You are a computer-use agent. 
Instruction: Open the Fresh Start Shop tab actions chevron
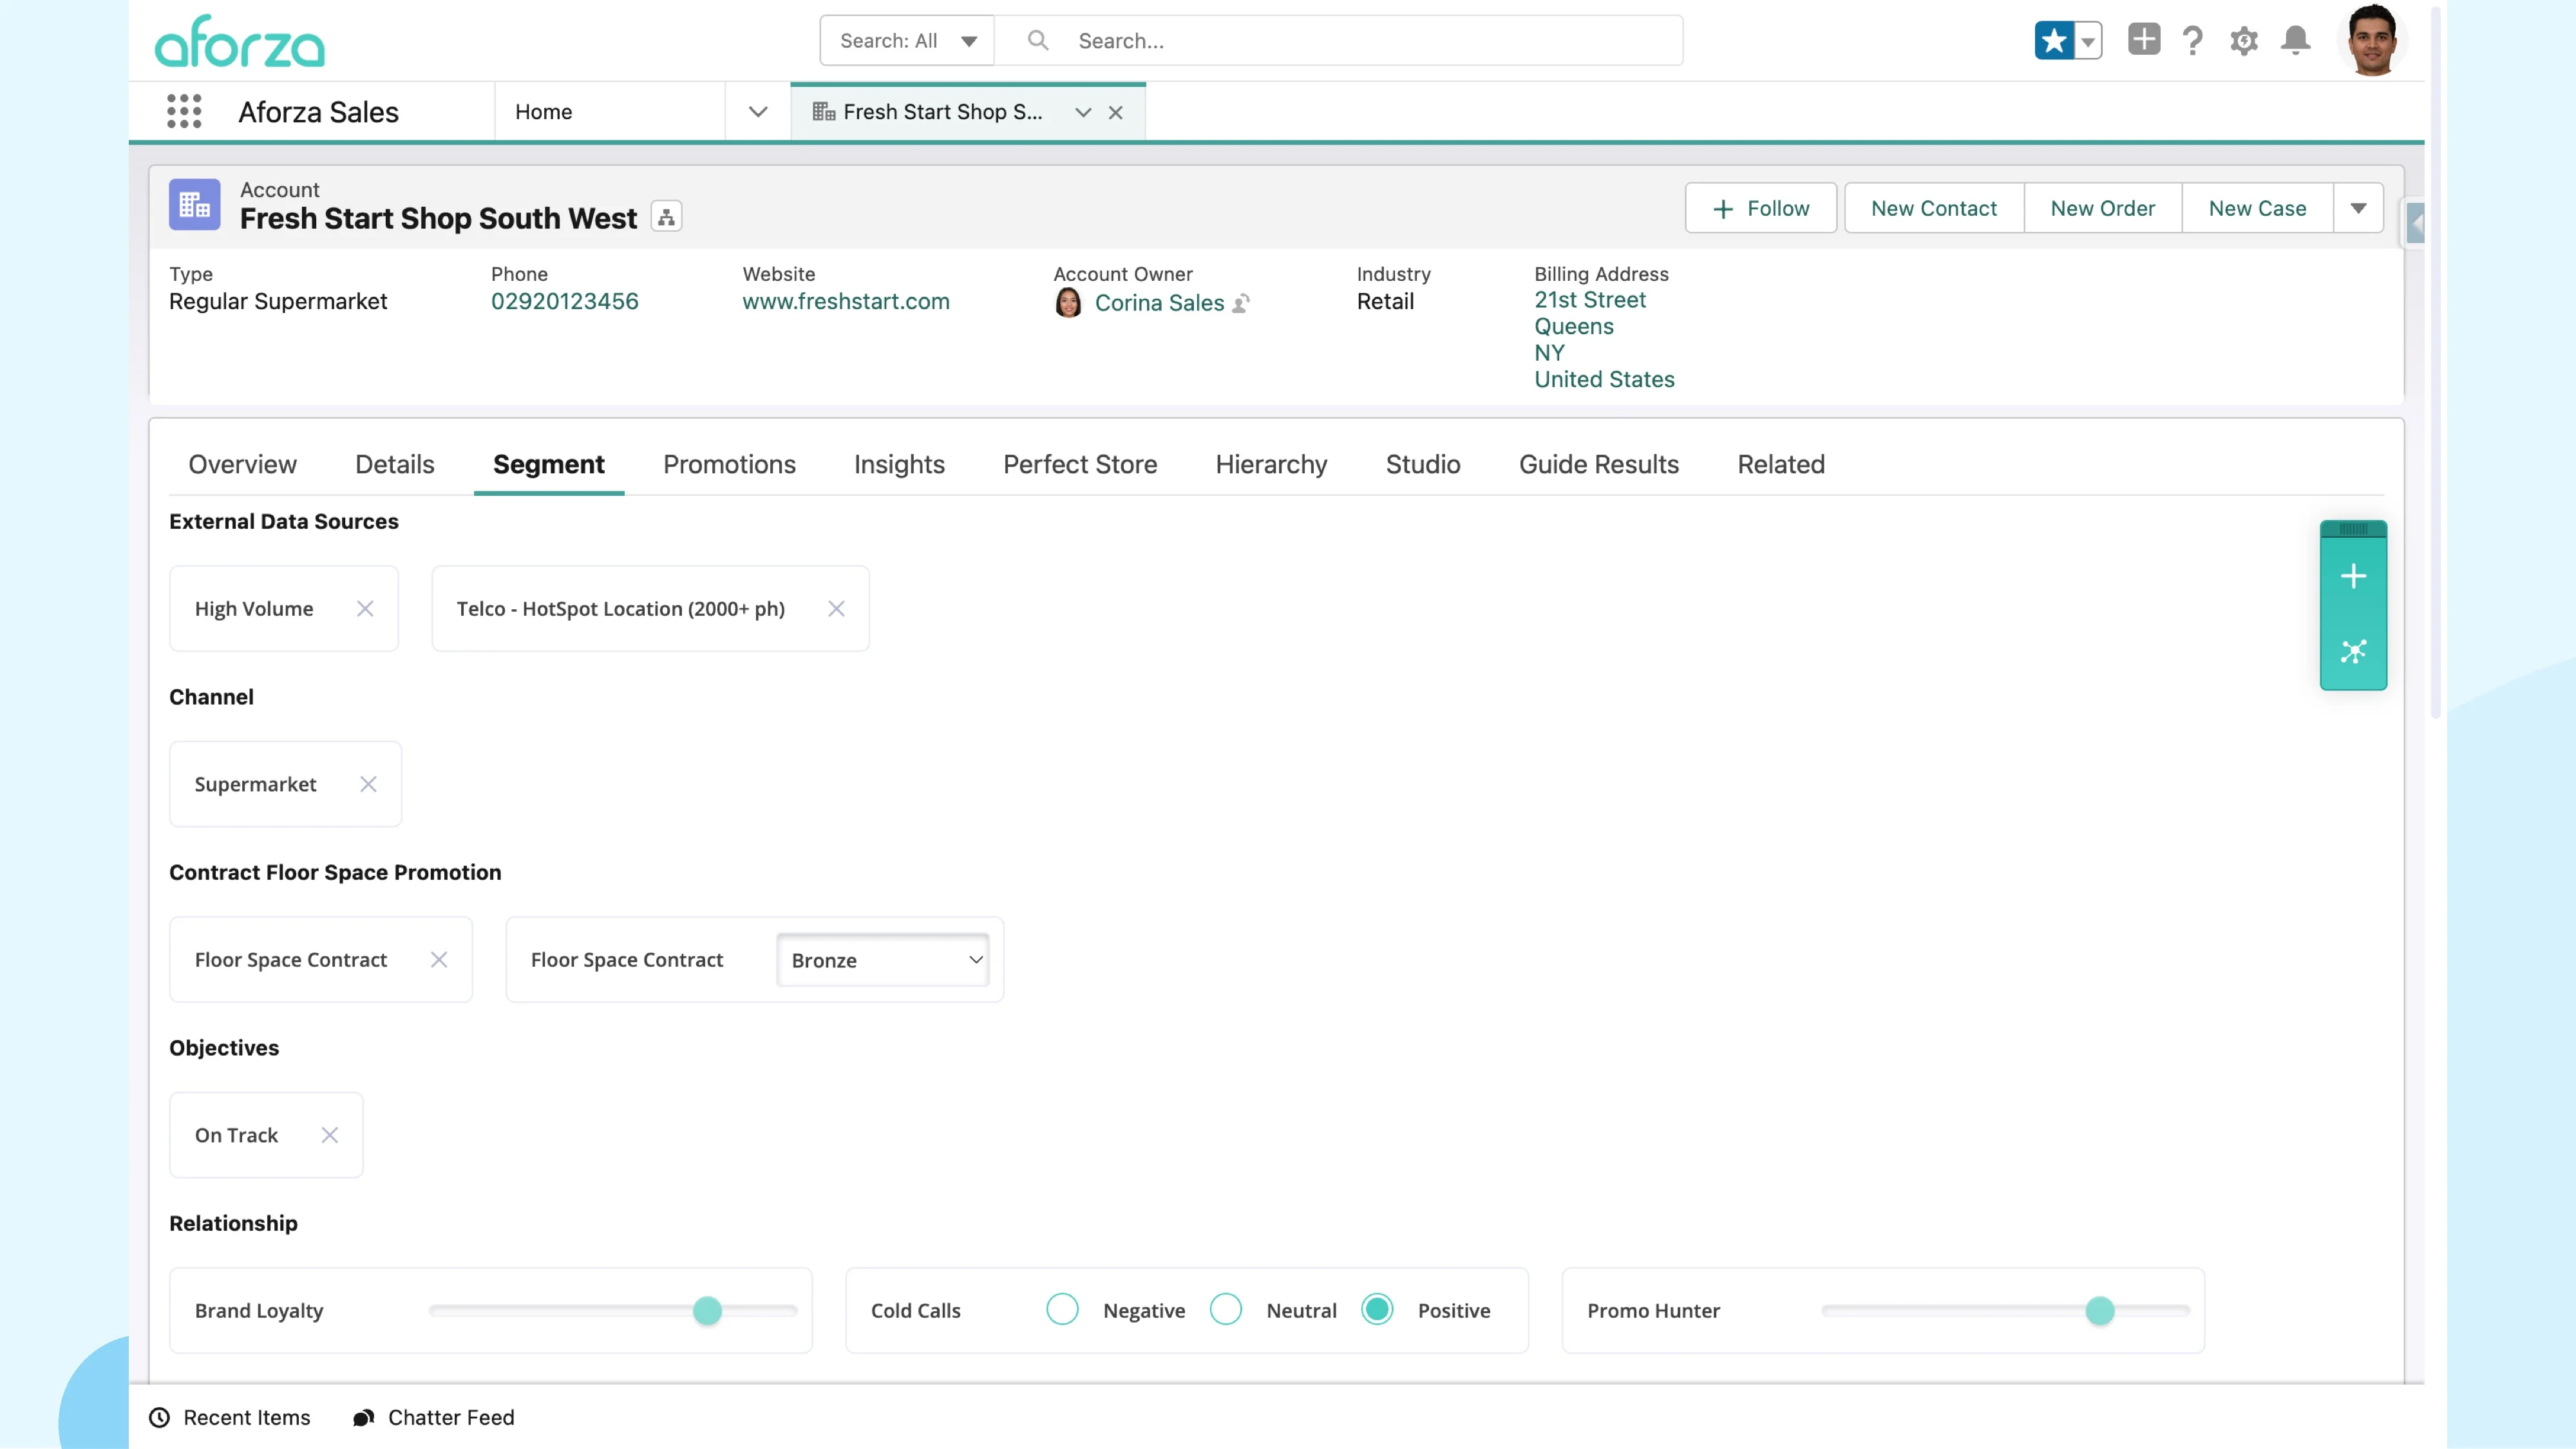pyautogui.click(x=1083, y=113)
